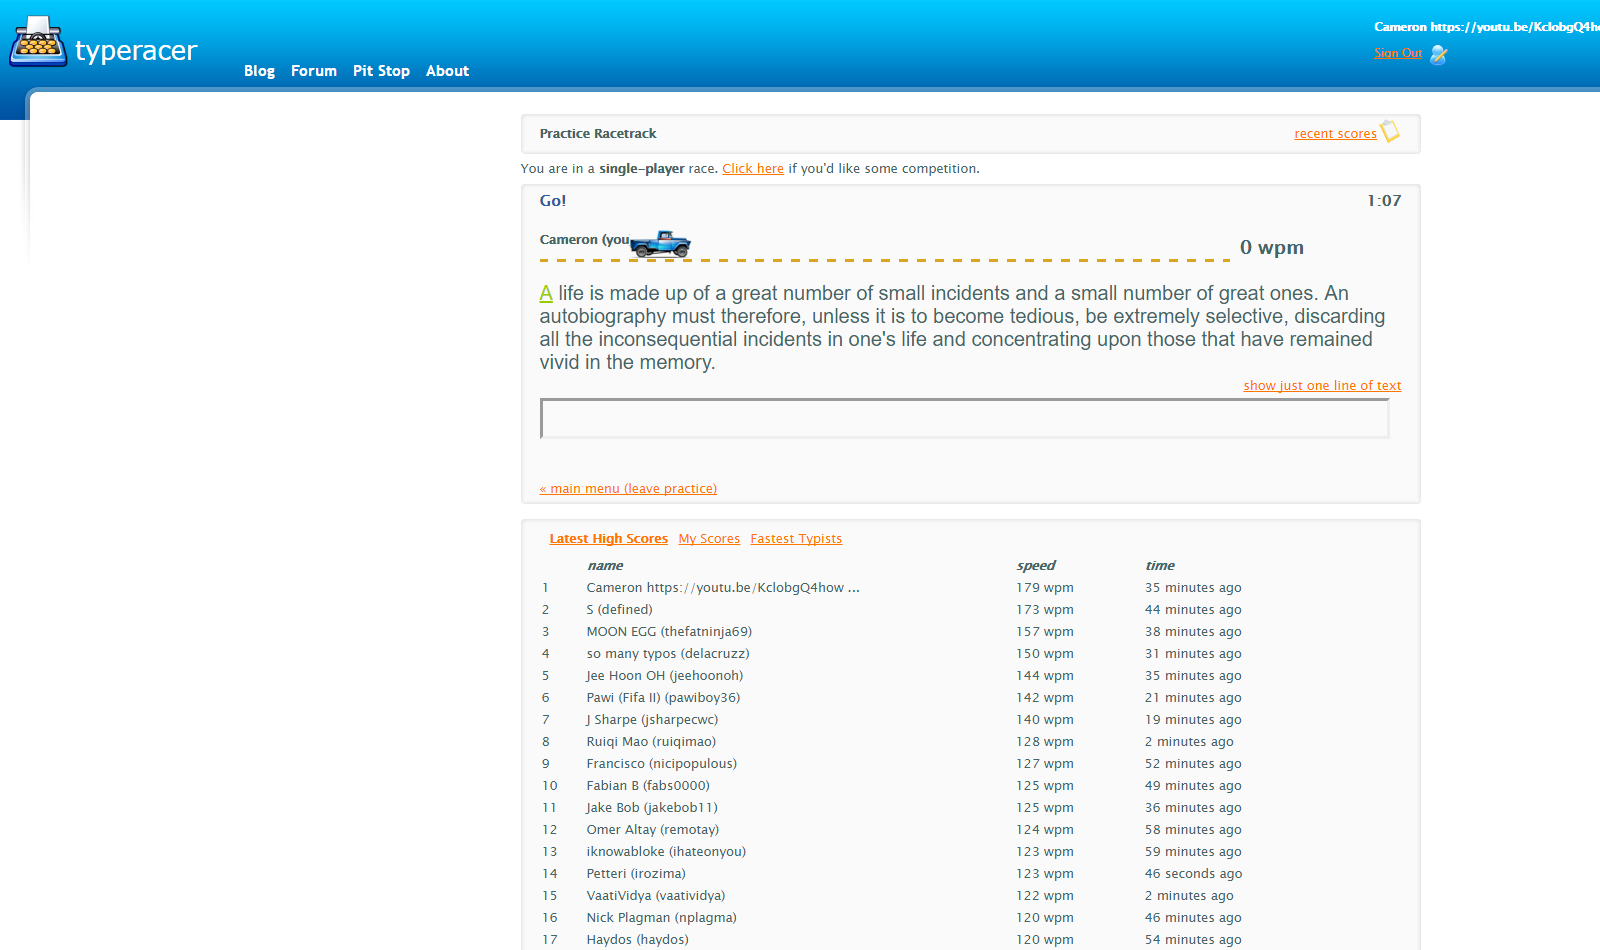
Task: Select 'iknowabloke (ihateonyou)' entry
Action: coord(666,852)
